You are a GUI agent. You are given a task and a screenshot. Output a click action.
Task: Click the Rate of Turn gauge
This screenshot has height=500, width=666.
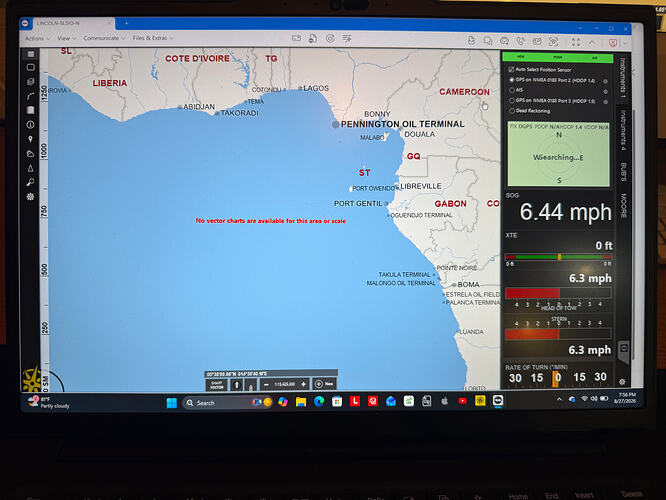click(558, 378)
